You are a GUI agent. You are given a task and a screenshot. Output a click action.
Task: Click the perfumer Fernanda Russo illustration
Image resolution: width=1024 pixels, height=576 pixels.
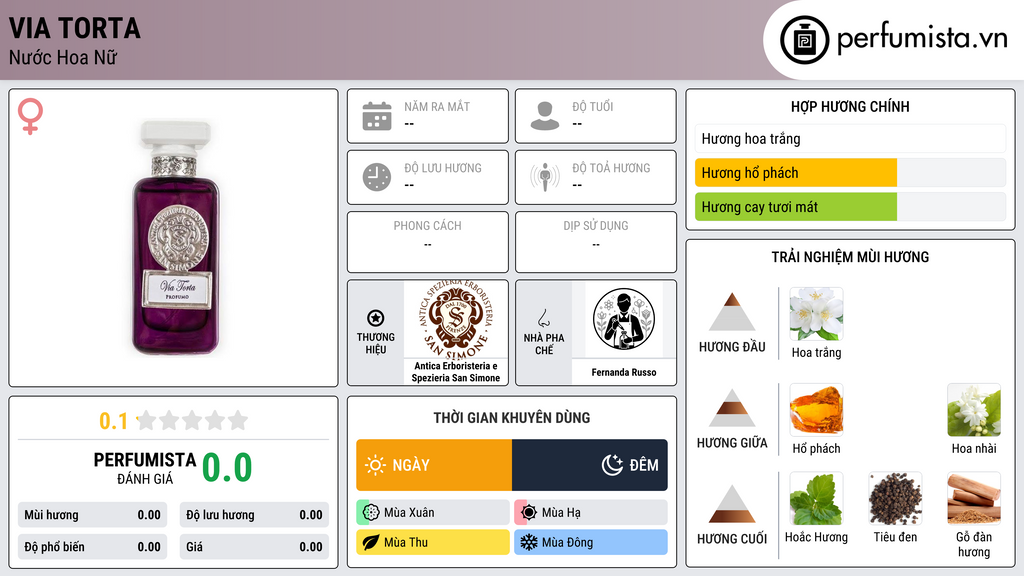[x=624, y=319]
